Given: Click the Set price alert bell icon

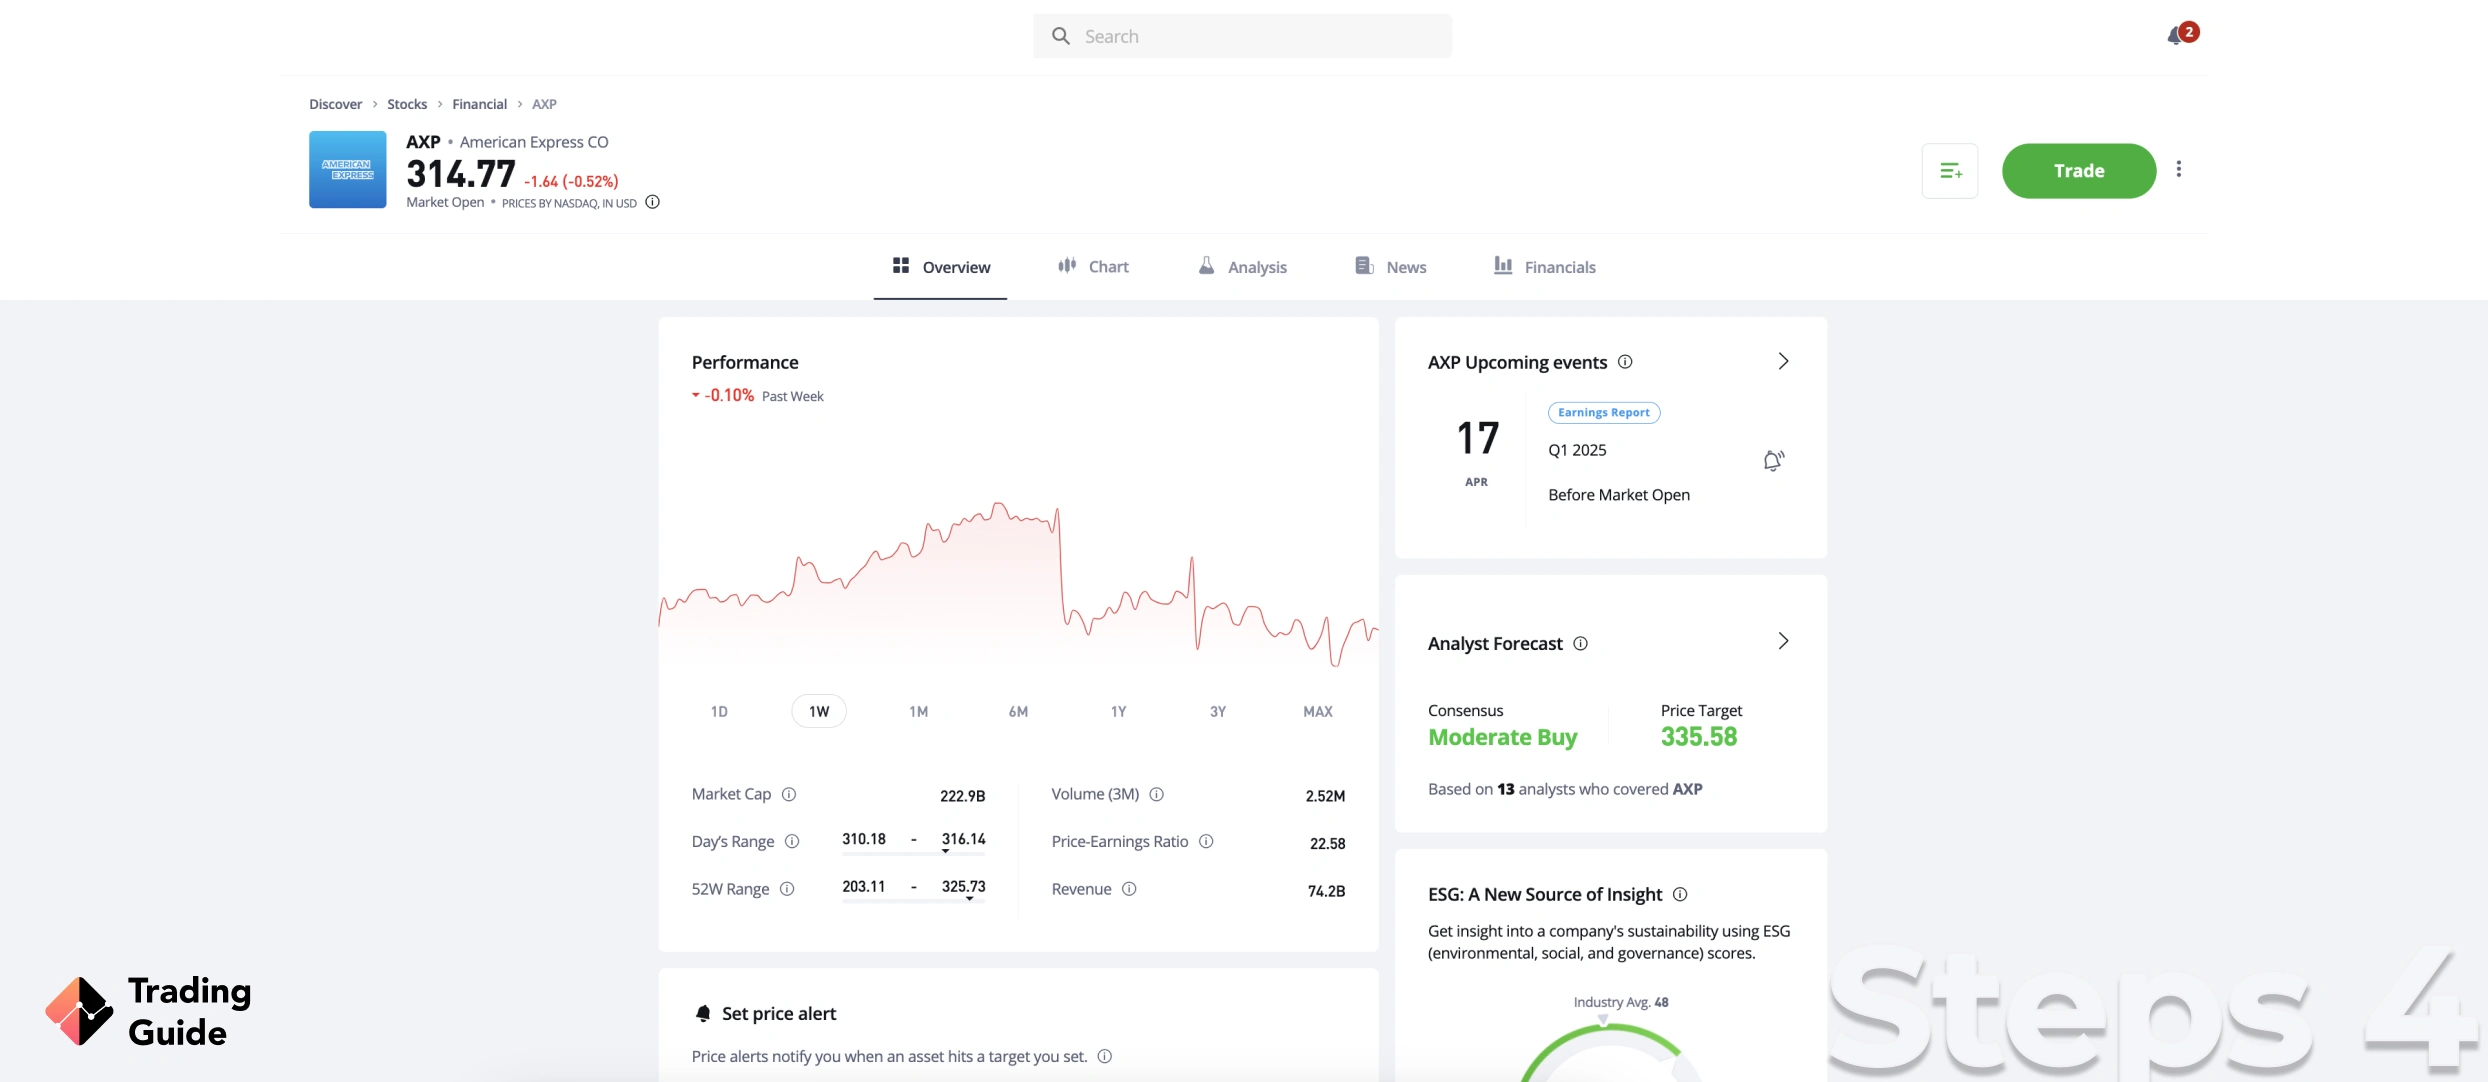Looking at the screenshot, I should point(703,1013).
